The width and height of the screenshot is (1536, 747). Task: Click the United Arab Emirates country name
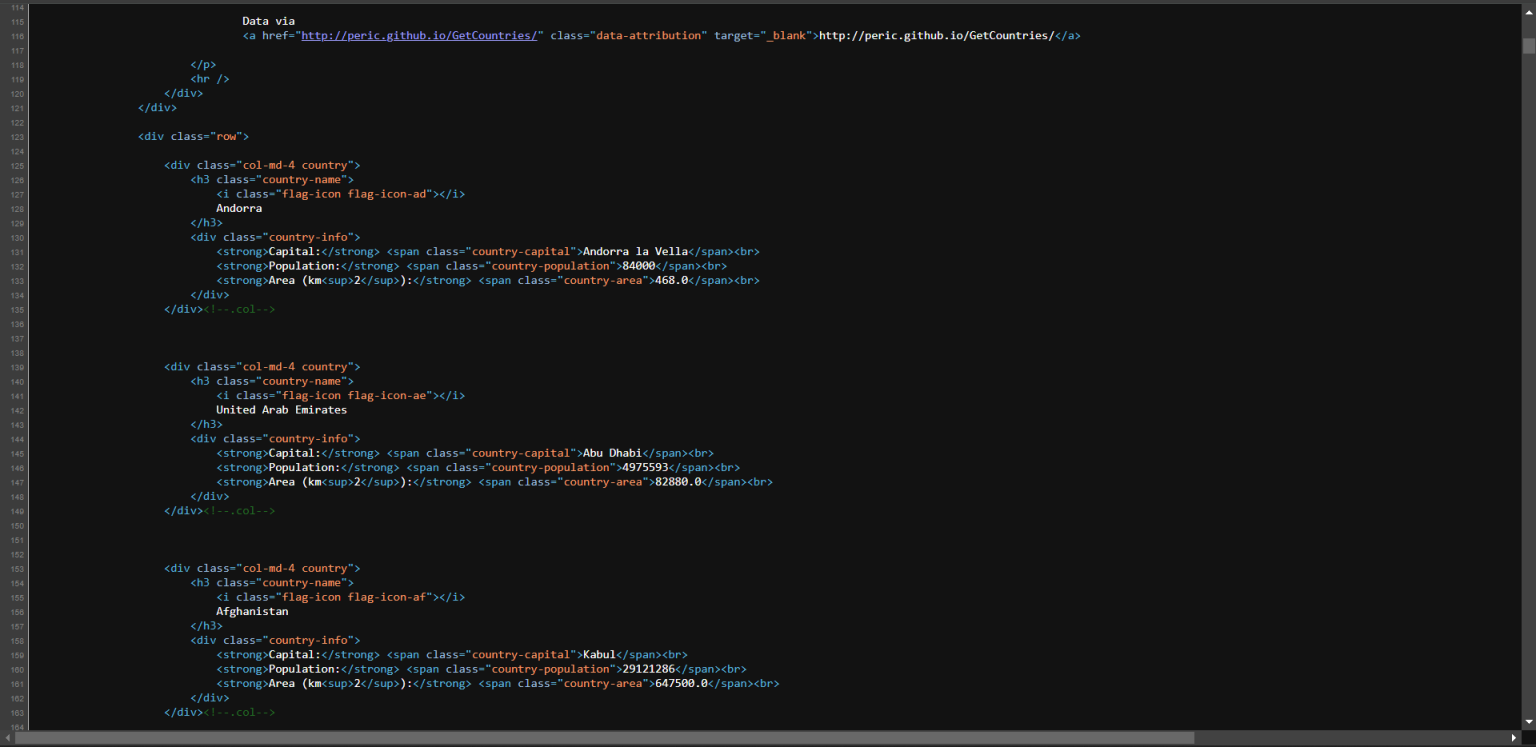pos(281,409)
